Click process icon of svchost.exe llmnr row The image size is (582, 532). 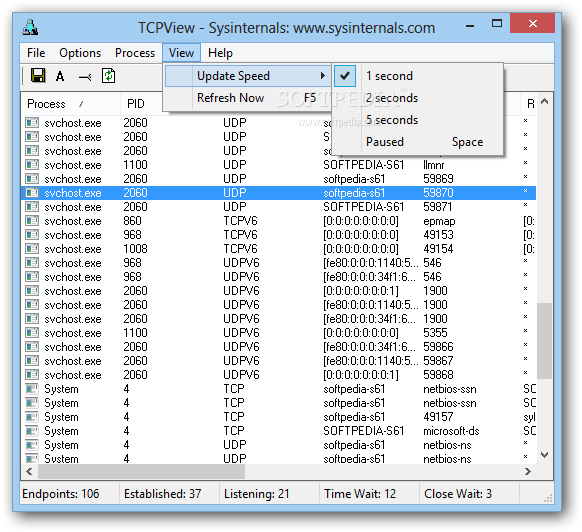pyautogui.click(x=32, y=165)
